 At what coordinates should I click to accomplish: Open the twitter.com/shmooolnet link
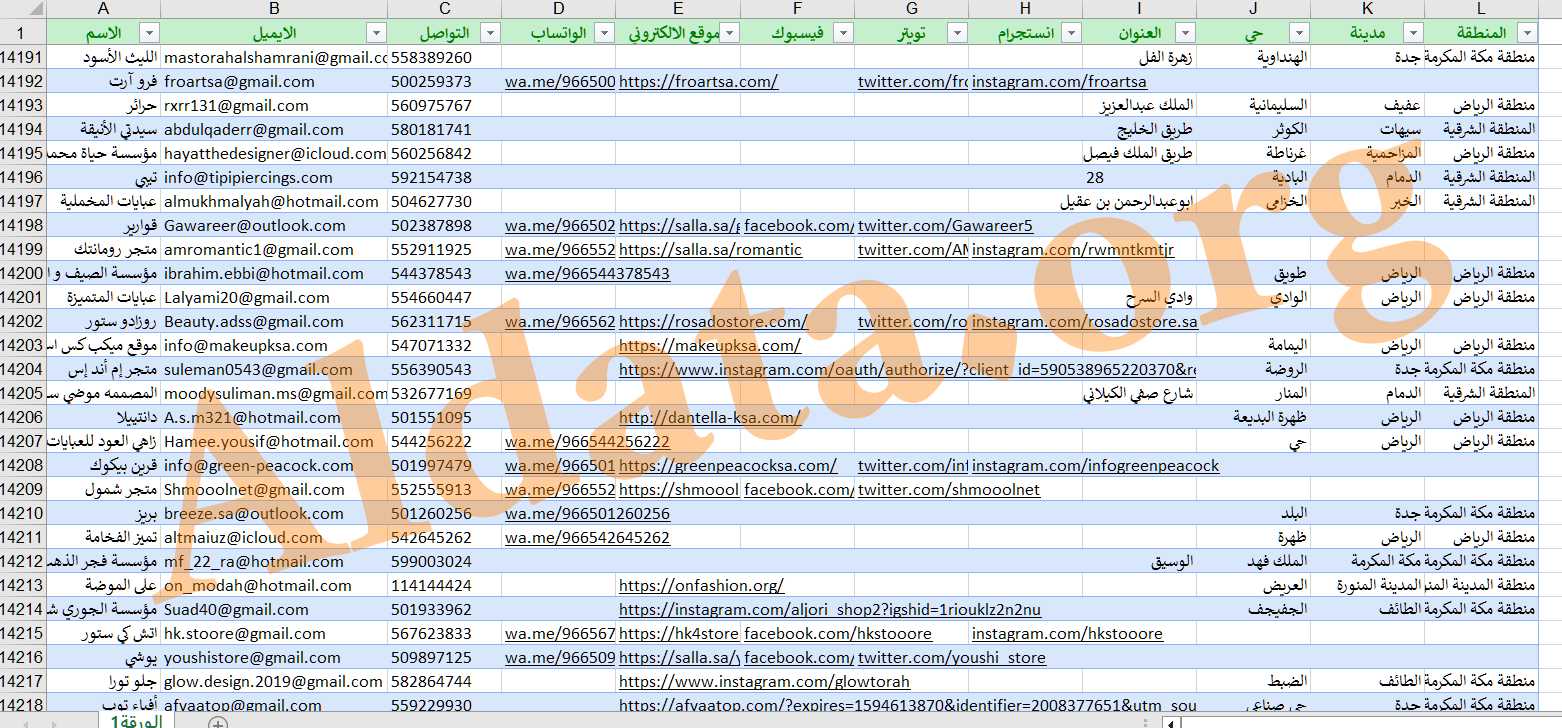(949, 489)
